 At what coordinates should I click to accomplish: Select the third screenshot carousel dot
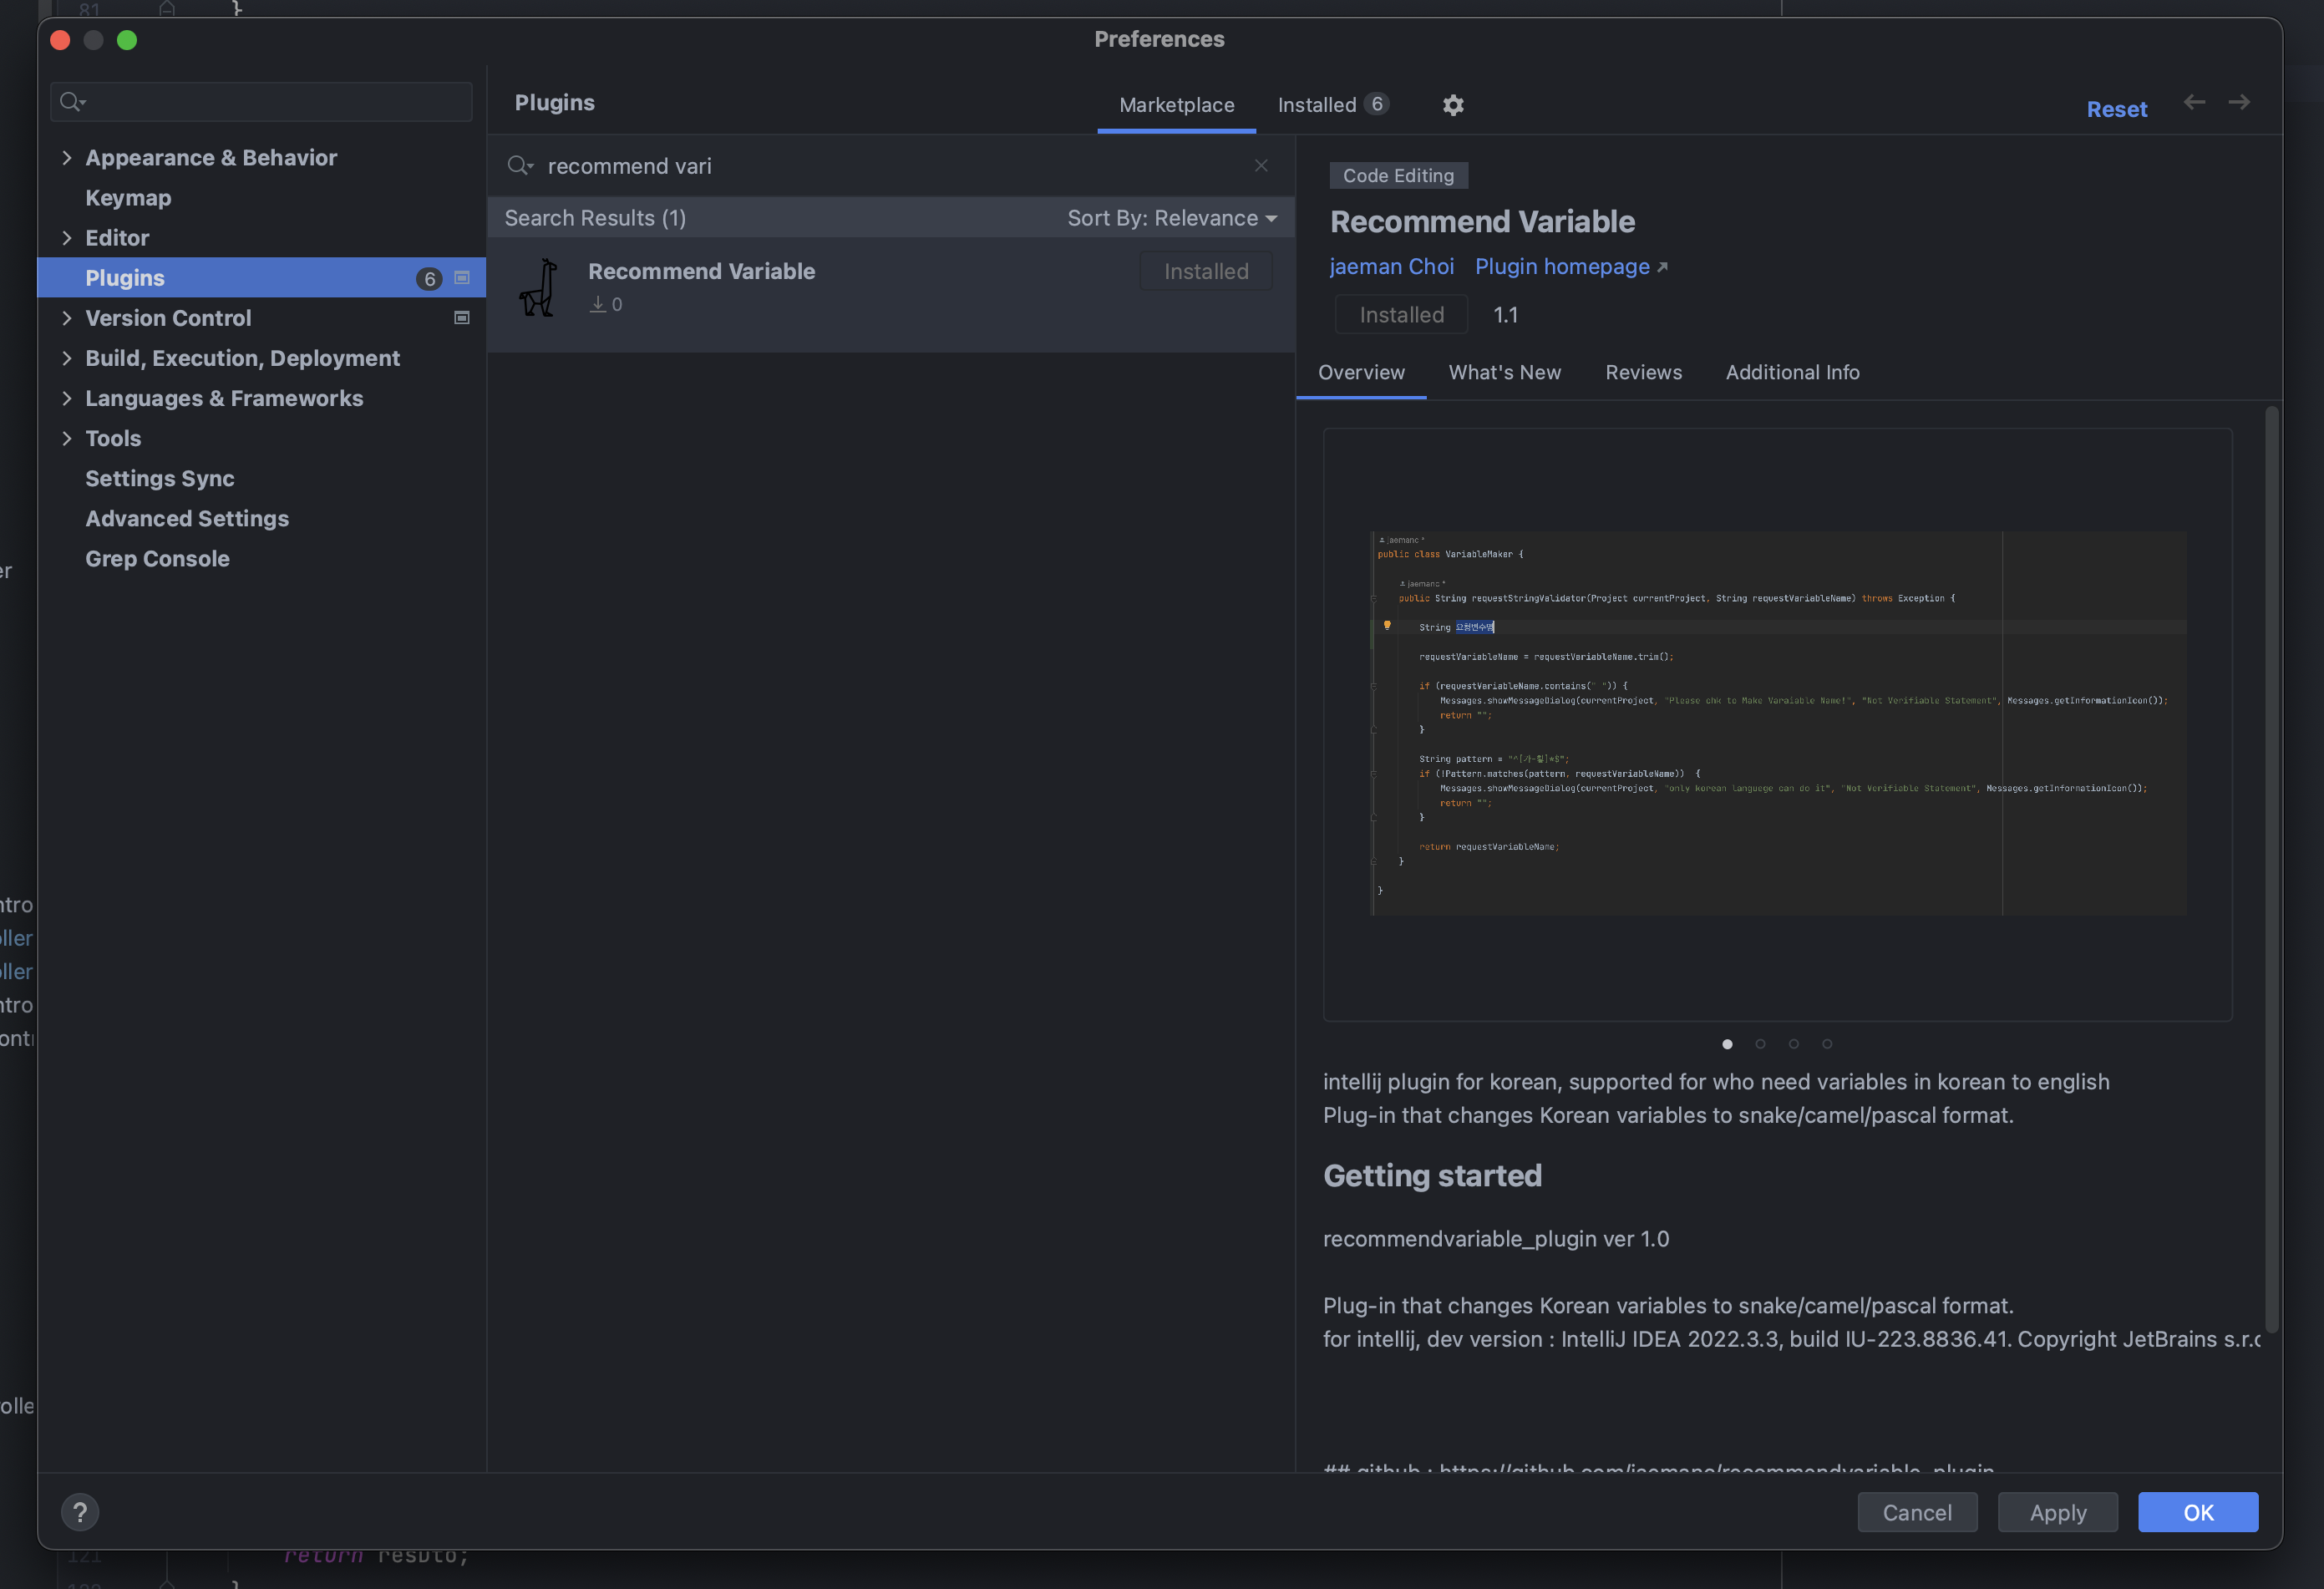[1794, 1044]
